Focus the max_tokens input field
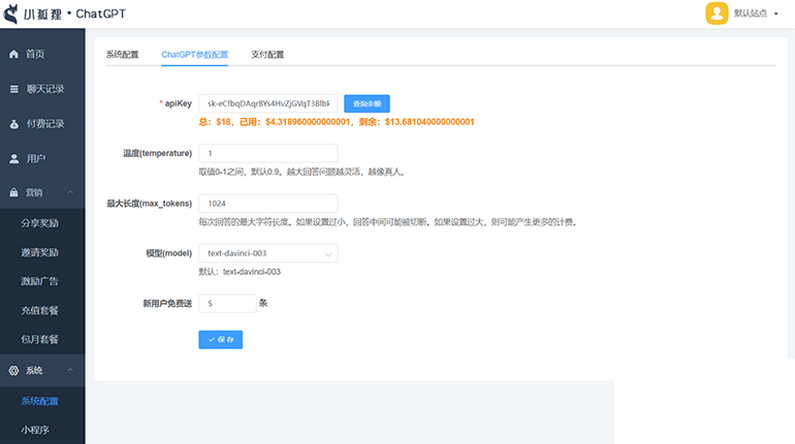Screen dimensions: 795x444 click(x=268, y=203)
